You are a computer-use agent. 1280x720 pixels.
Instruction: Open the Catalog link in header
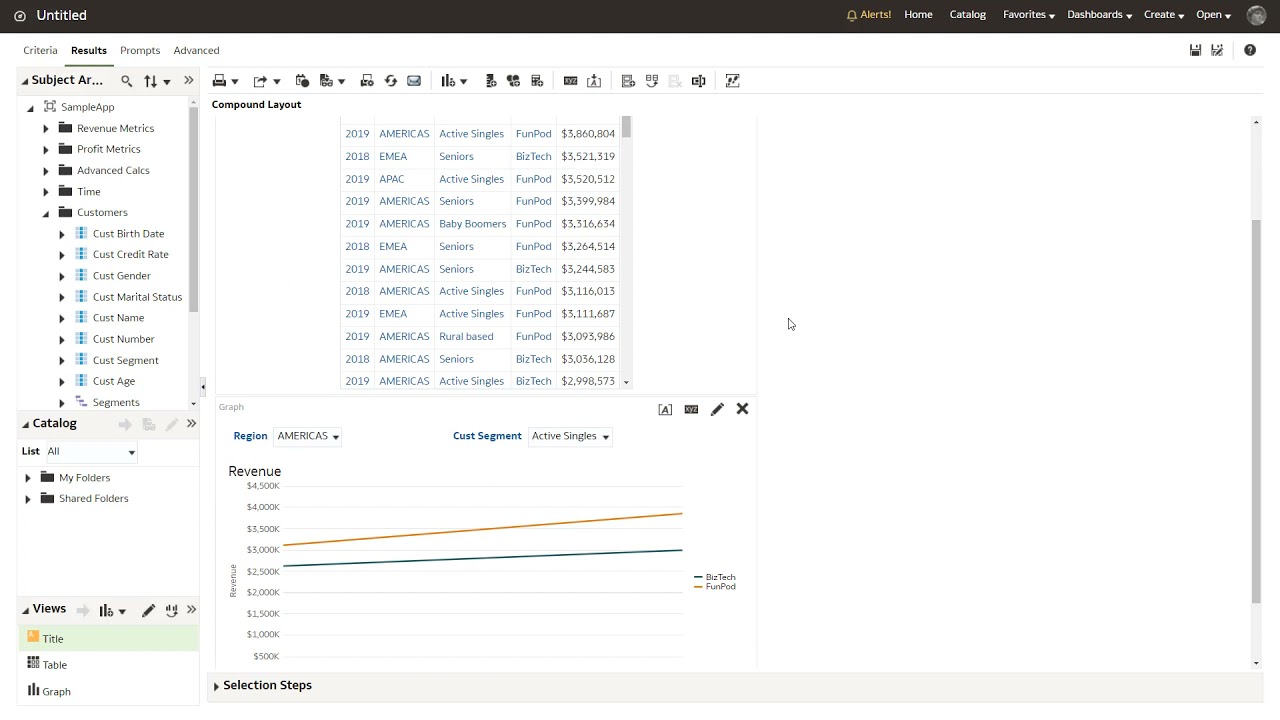(967, 15)
